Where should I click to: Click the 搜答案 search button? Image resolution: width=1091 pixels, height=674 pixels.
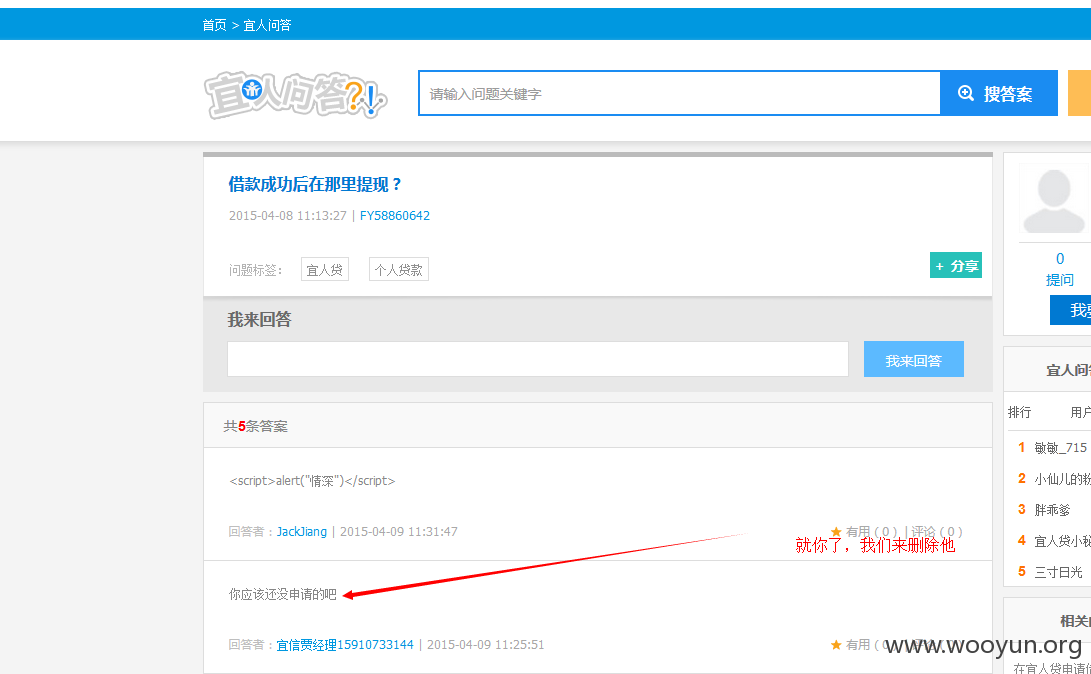click(998, 93)
